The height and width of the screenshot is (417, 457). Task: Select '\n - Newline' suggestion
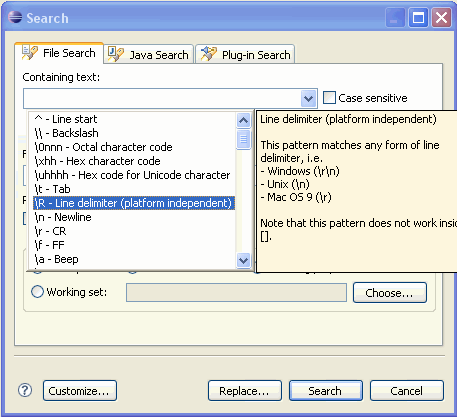(x=134, y=217)
